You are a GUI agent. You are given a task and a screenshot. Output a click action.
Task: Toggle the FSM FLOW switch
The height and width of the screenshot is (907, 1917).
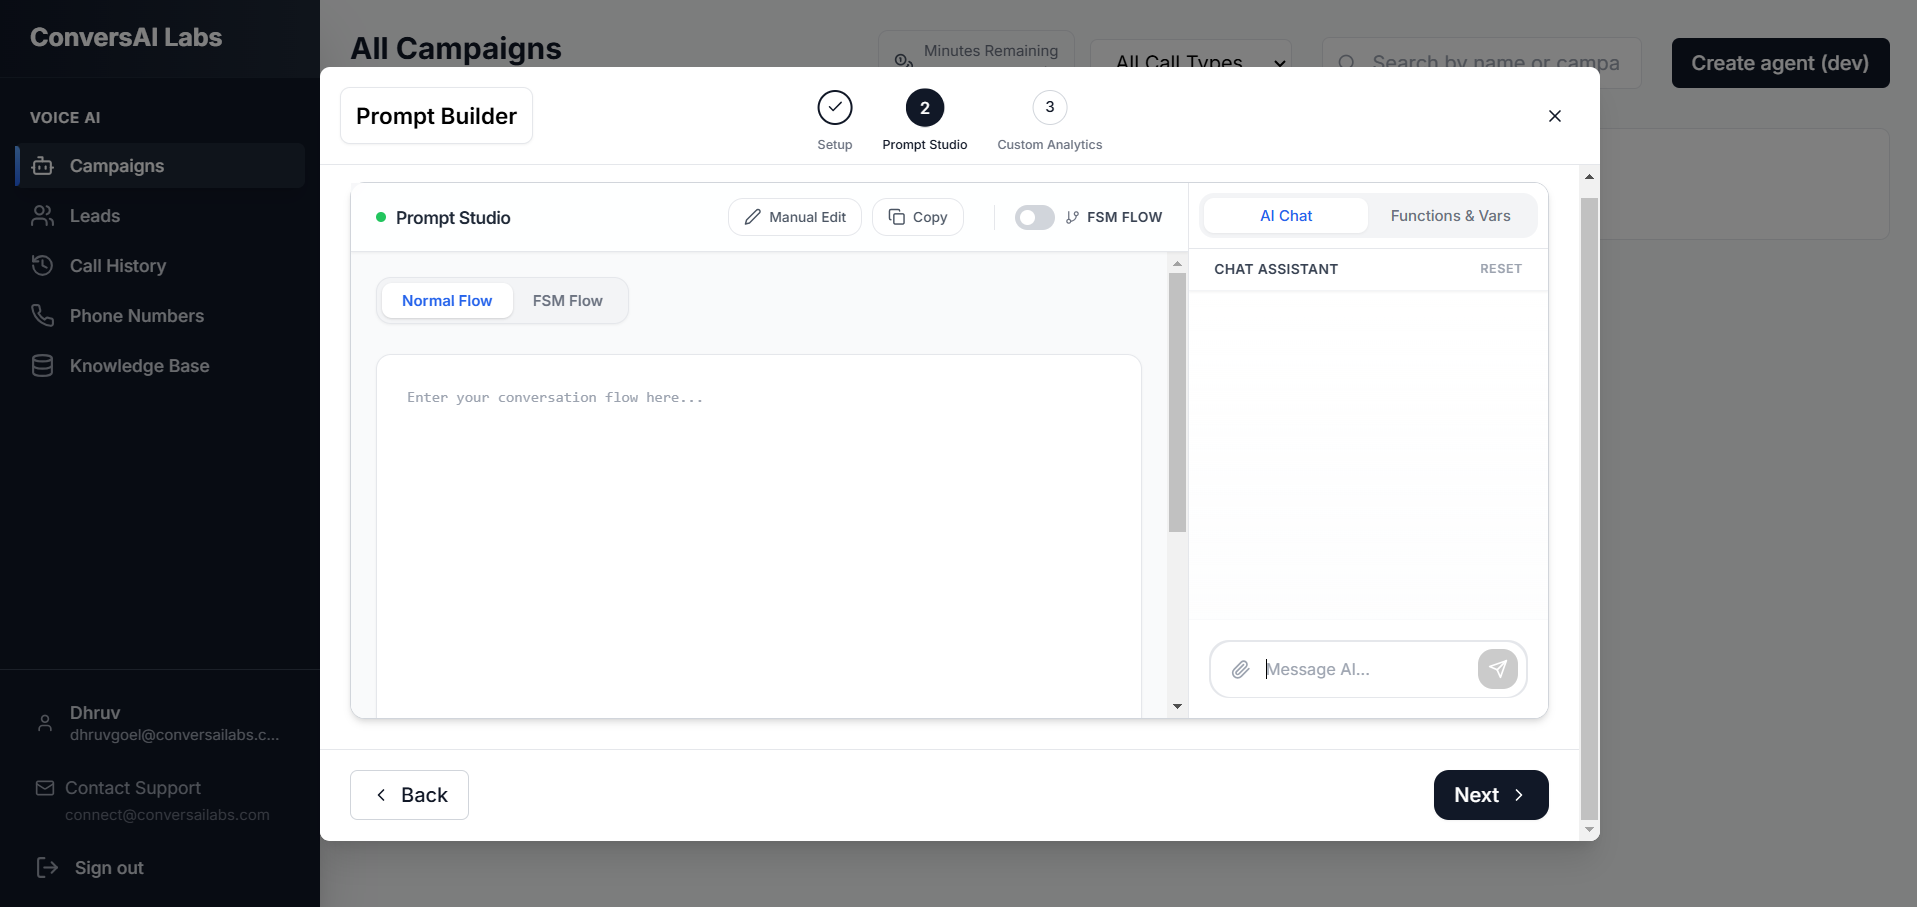tap(1035, 217)
